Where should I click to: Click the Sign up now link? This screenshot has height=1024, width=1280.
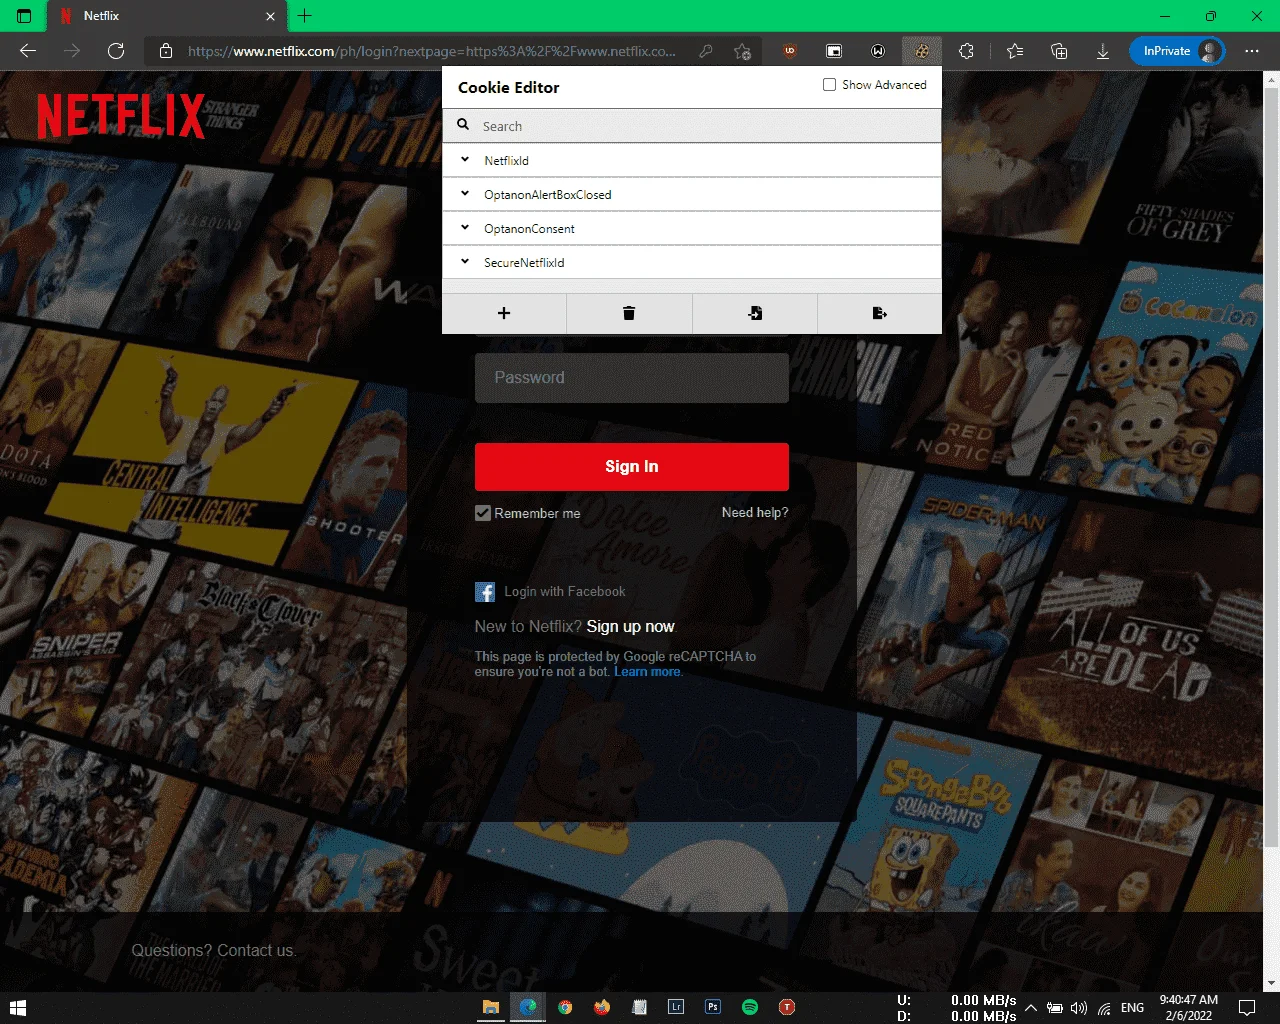pos(631,626)
